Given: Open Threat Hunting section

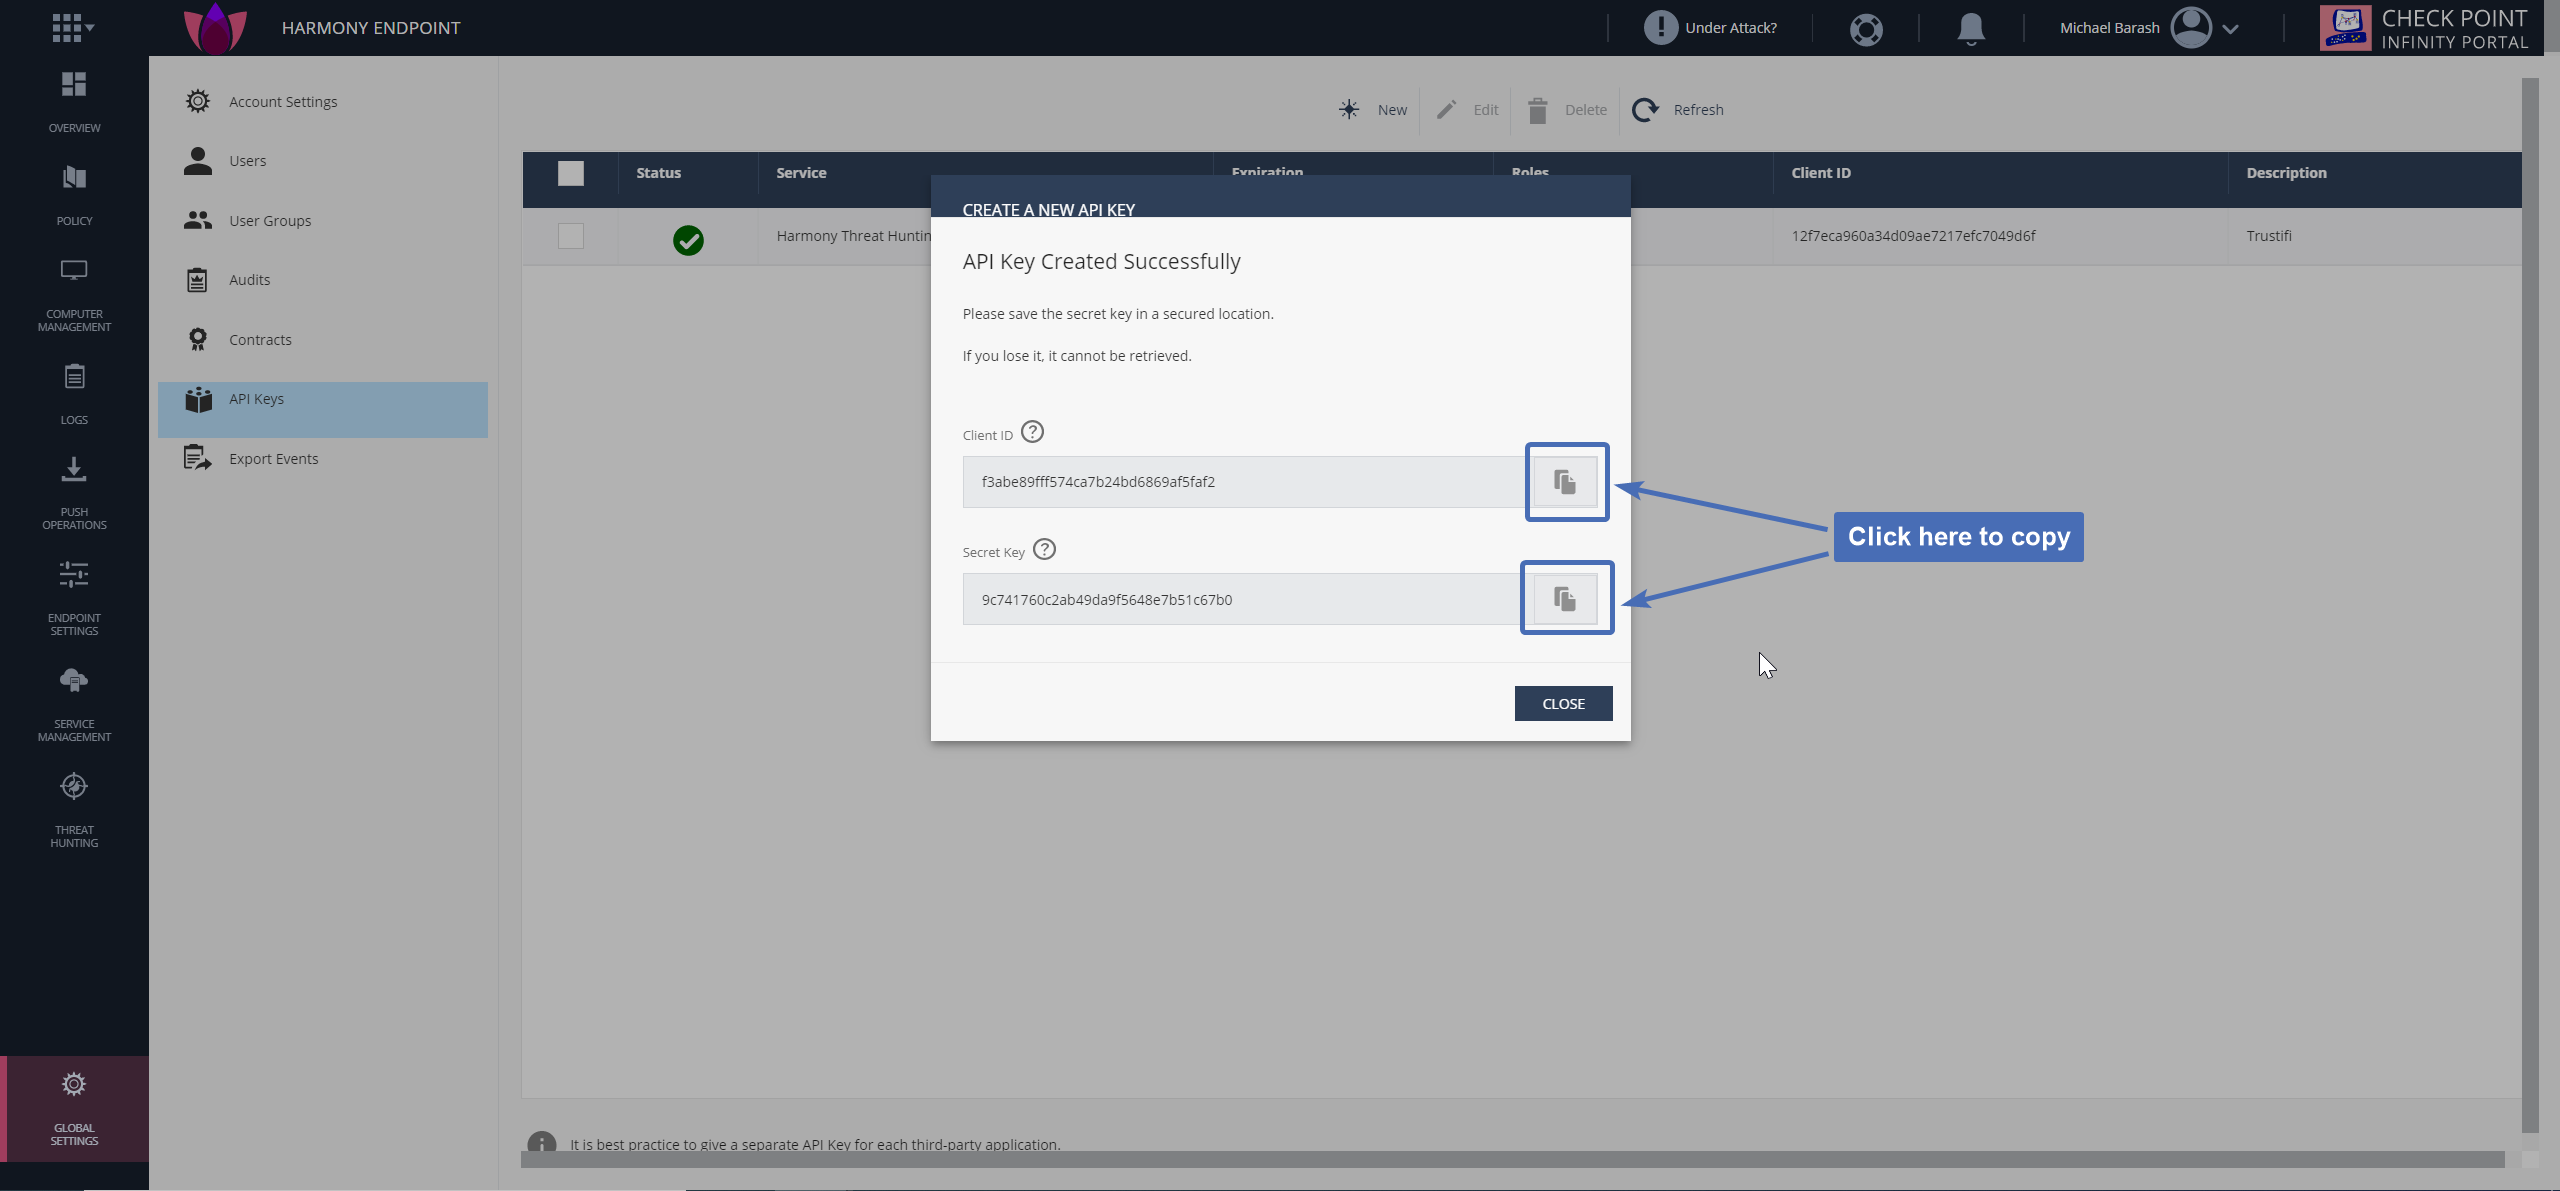Looking at the screenshot, I should pyautogui.click(x=74, y=811).
